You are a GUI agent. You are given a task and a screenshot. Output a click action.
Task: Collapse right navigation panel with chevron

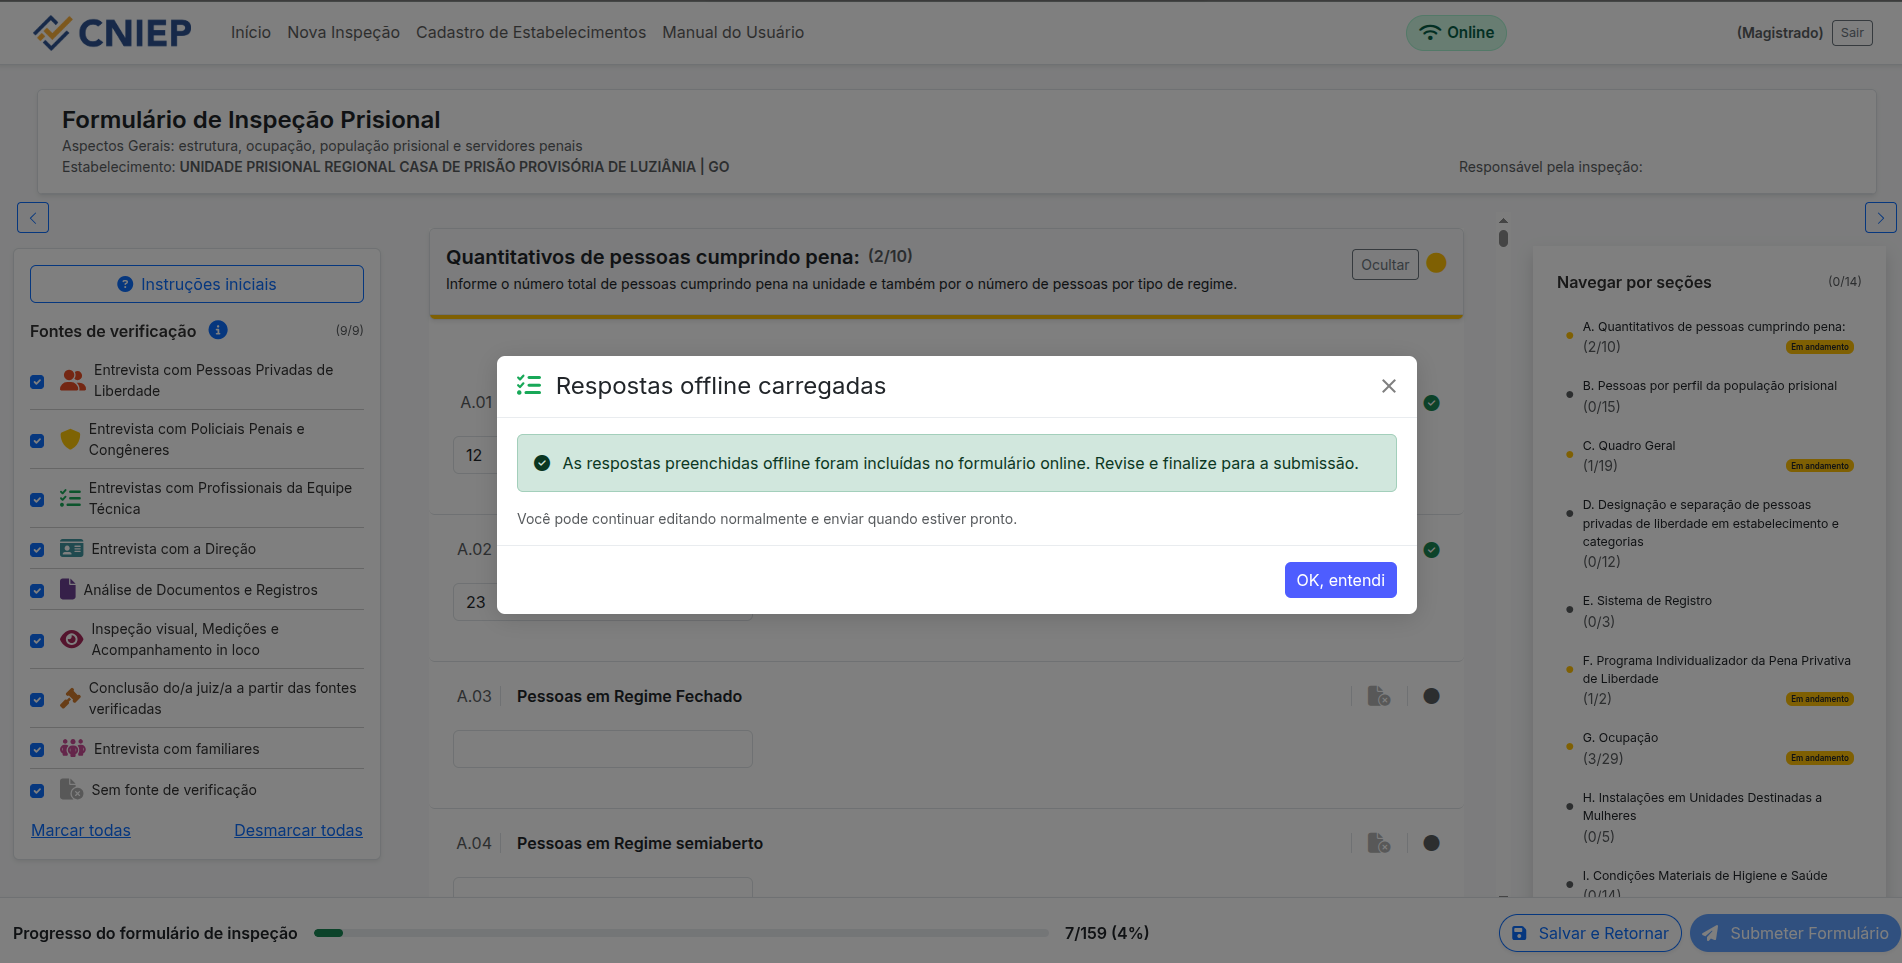tap(1880, 218)
